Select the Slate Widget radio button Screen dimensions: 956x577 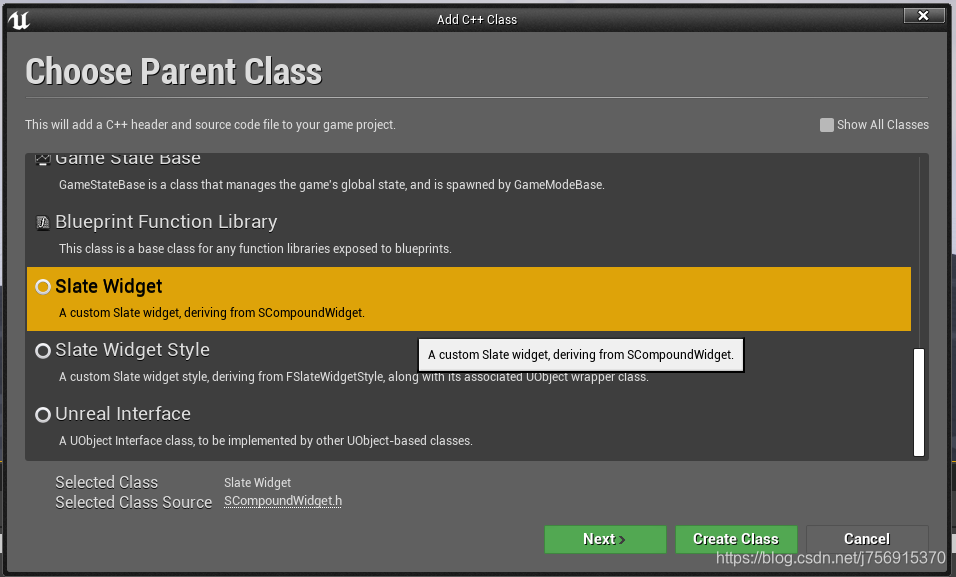[42, 286]
